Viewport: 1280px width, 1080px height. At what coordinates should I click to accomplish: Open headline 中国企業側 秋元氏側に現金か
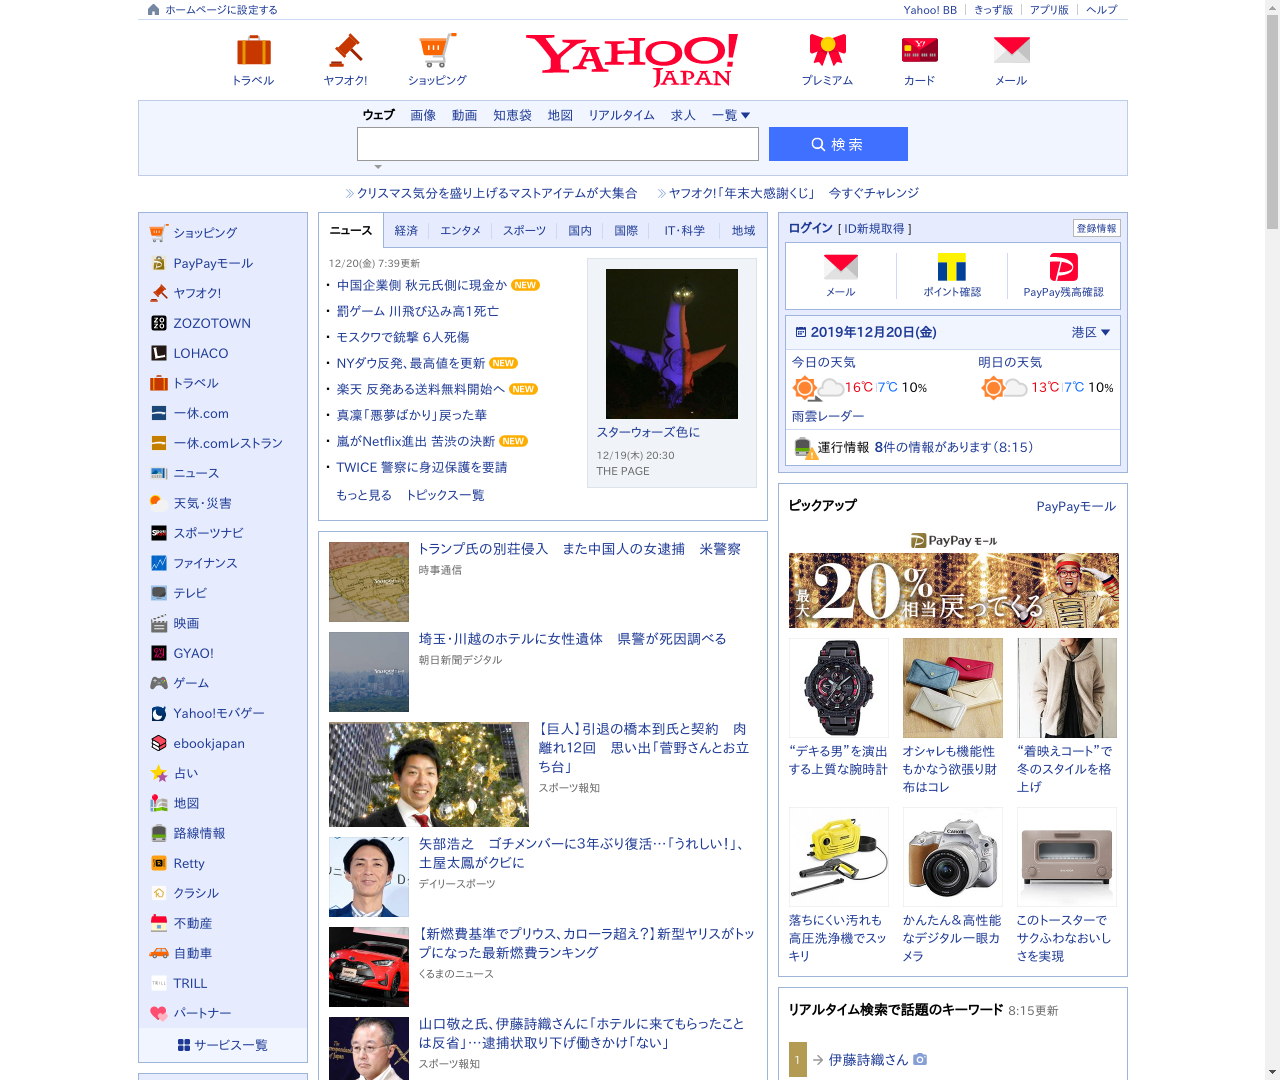422,285
